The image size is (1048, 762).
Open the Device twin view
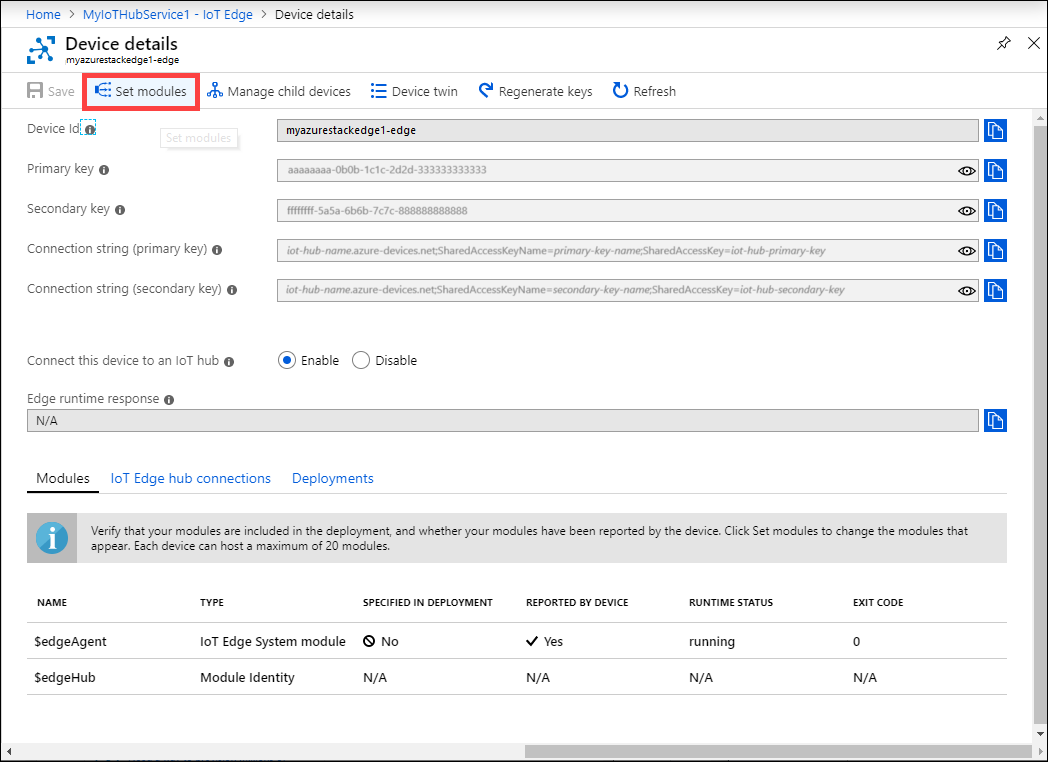coord(414,91)
